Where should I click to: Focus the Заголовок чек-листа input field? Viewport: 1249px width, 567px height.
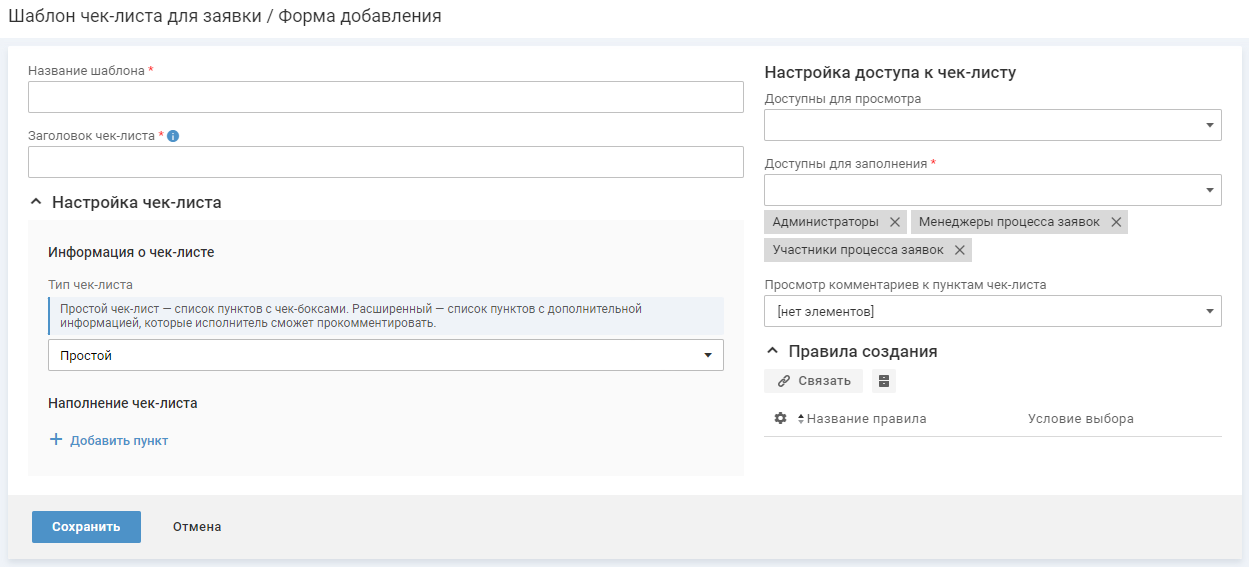385,162
